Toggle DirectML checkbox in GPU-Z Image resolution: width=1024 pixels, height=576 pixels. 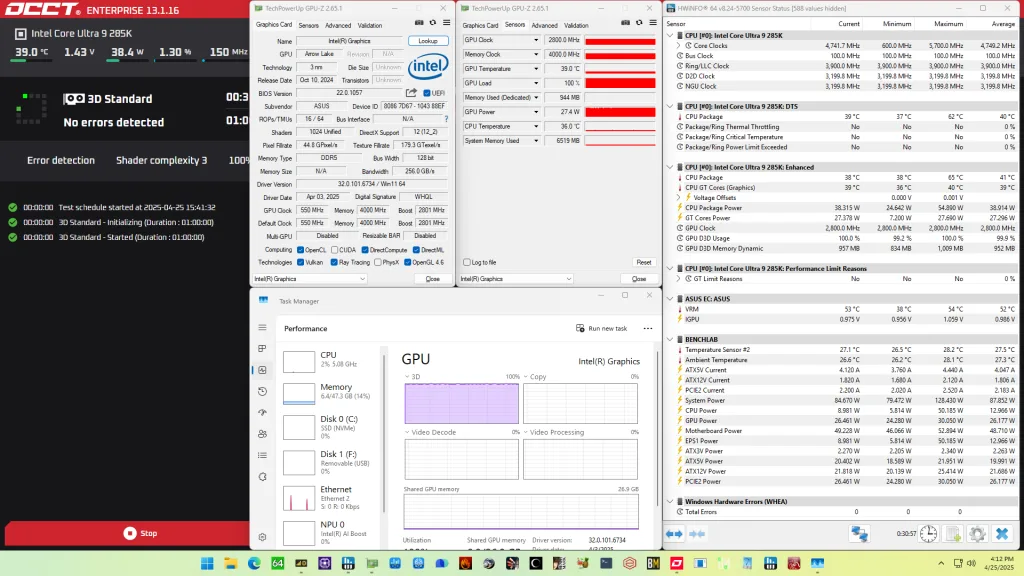click(x=416, y=250)
